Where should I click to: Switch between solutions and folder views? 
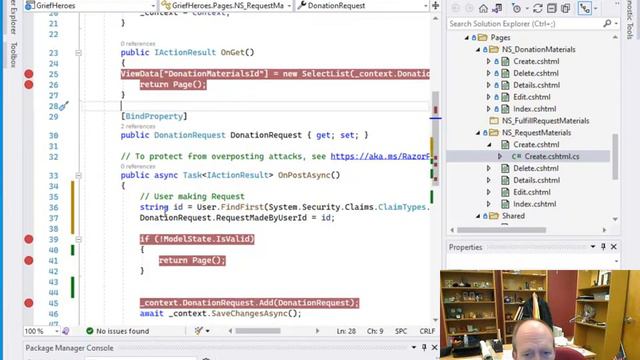pos(497,8)
